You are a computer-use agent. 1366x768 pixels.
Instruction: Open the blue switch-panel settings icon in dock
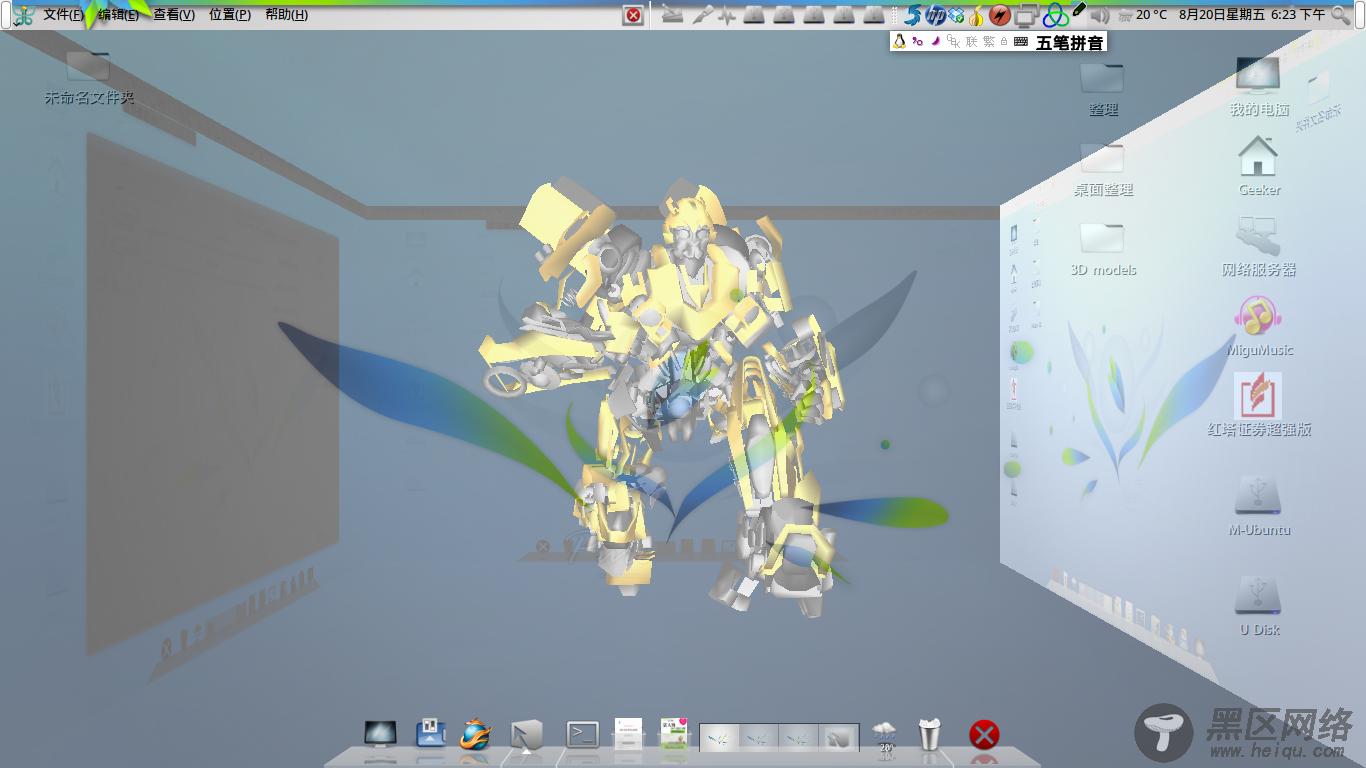pyautogui.click(x=431, y=733)
